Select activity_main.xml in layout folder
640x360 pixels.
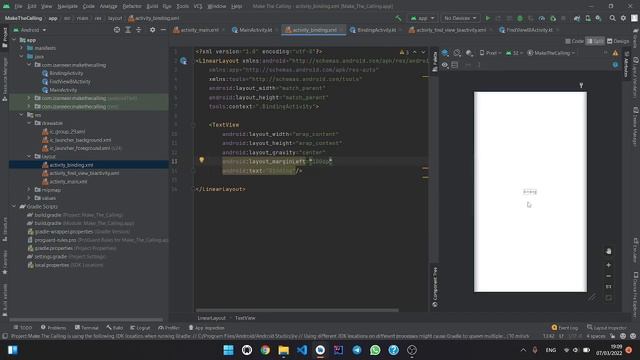coord(68,182)
